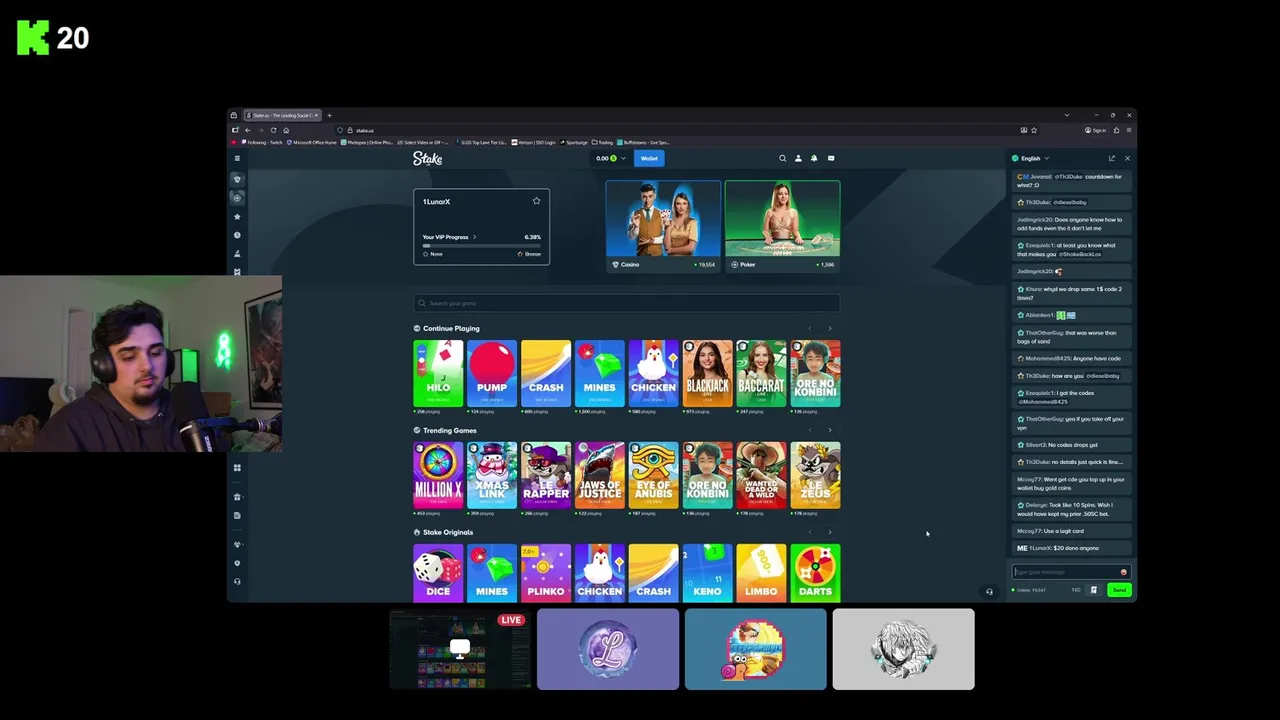Viewport: 1280px width, 720px height.
Task: Open the browser tab list chevron
Action: [1066, 115]
